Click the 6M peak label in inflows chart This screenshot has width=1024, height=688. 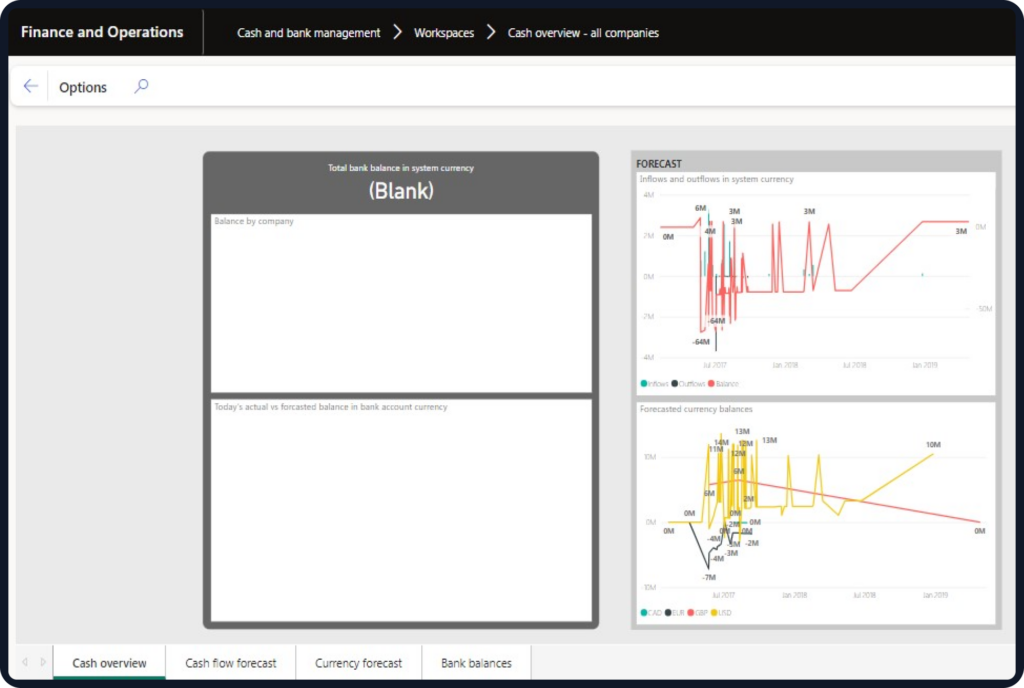click(700, 208)
